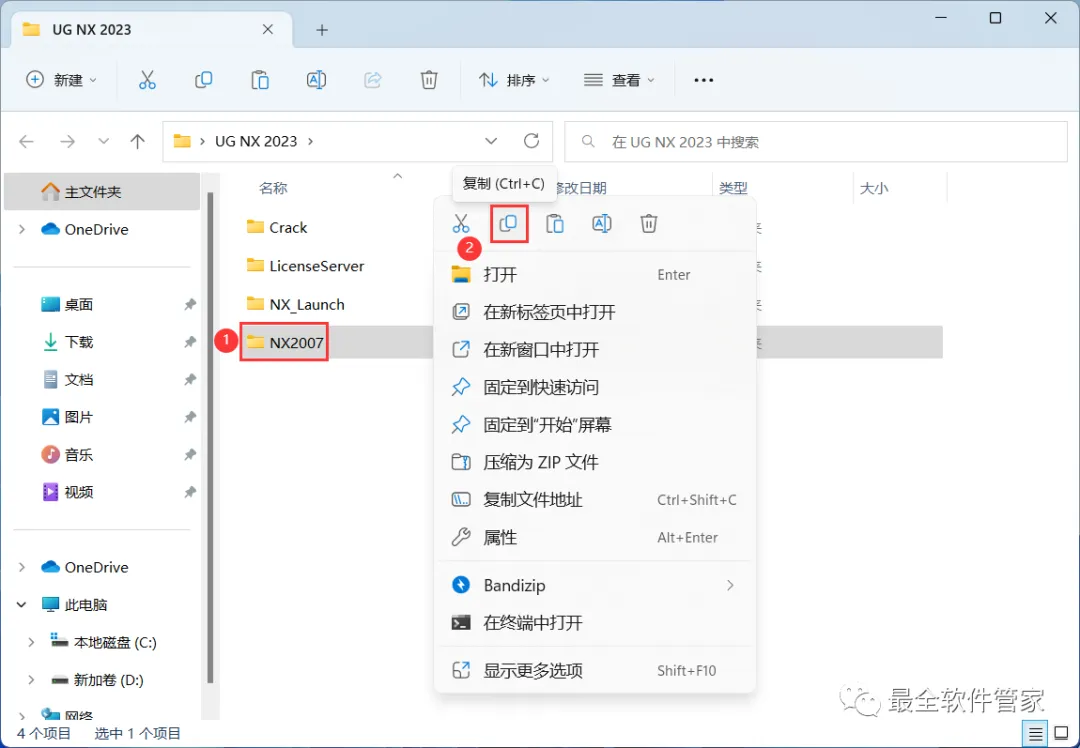Open the three-dot See more menu
The image size is (1080, 748).
(703, 80)
